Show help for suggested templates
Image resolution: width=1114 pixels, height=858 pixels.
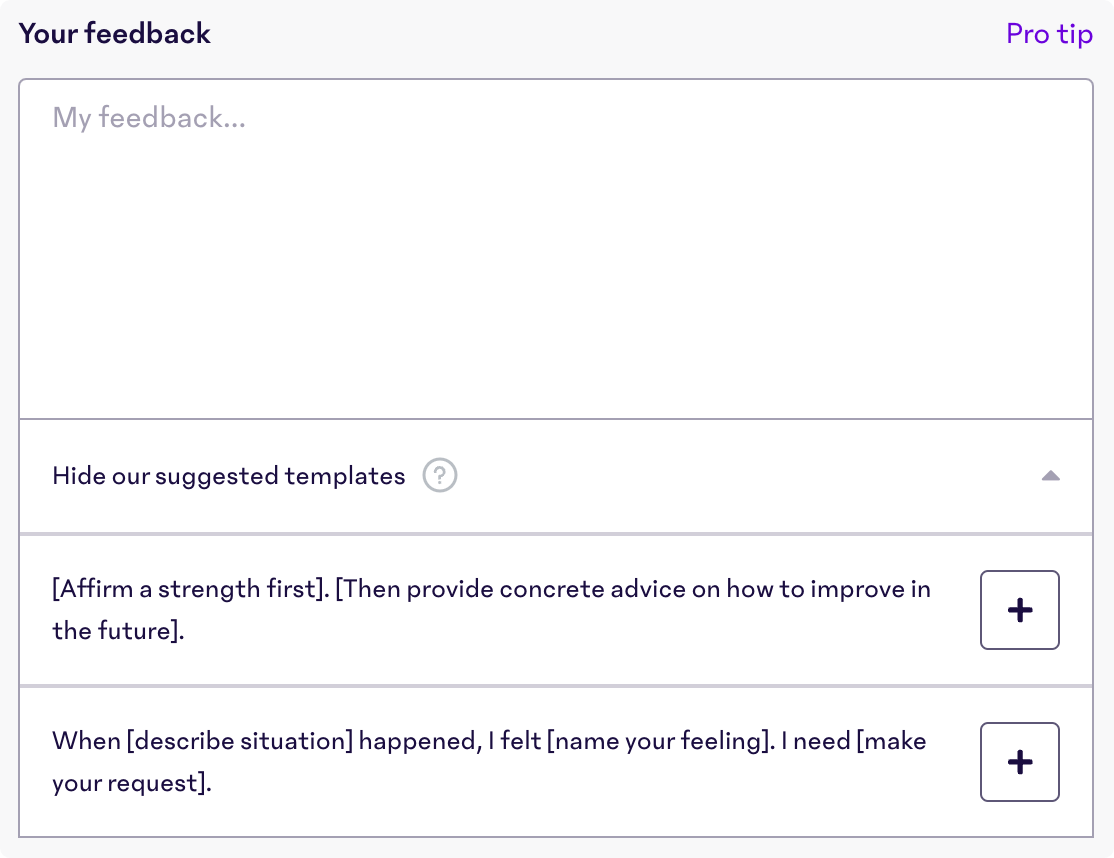click(440, 475)
